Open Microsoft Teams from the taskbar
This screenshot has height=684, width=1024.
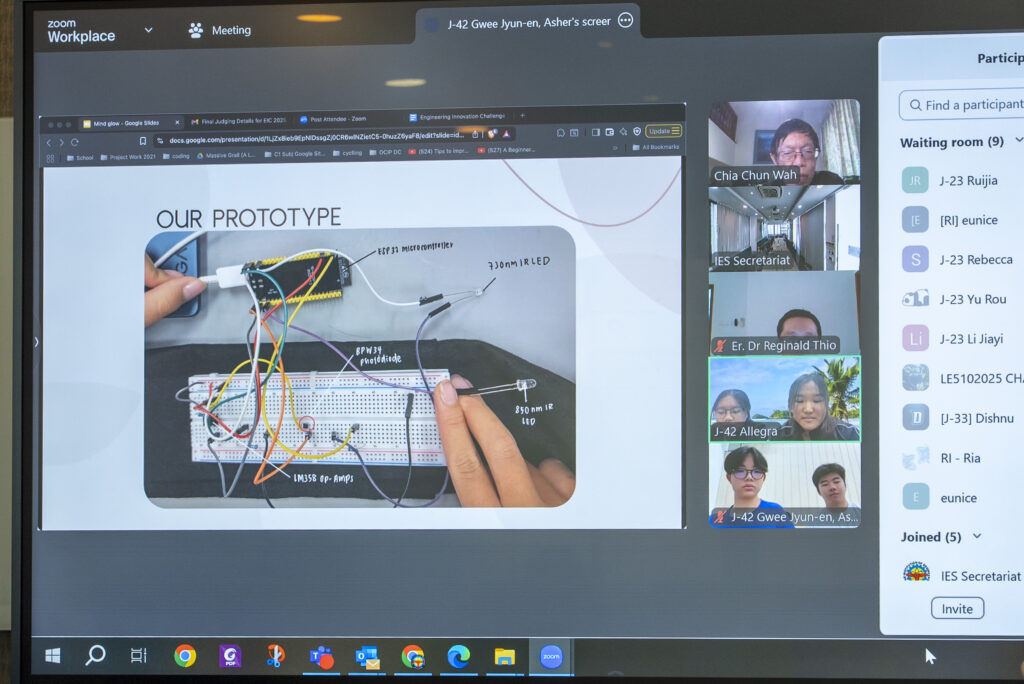pos(321,657)
